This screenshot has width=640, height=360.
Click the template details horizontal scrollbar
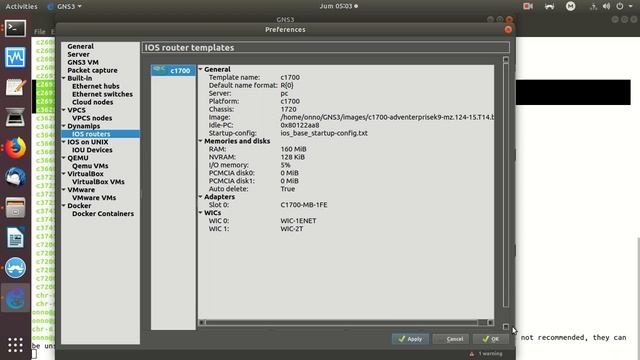(x=342, y=322)
